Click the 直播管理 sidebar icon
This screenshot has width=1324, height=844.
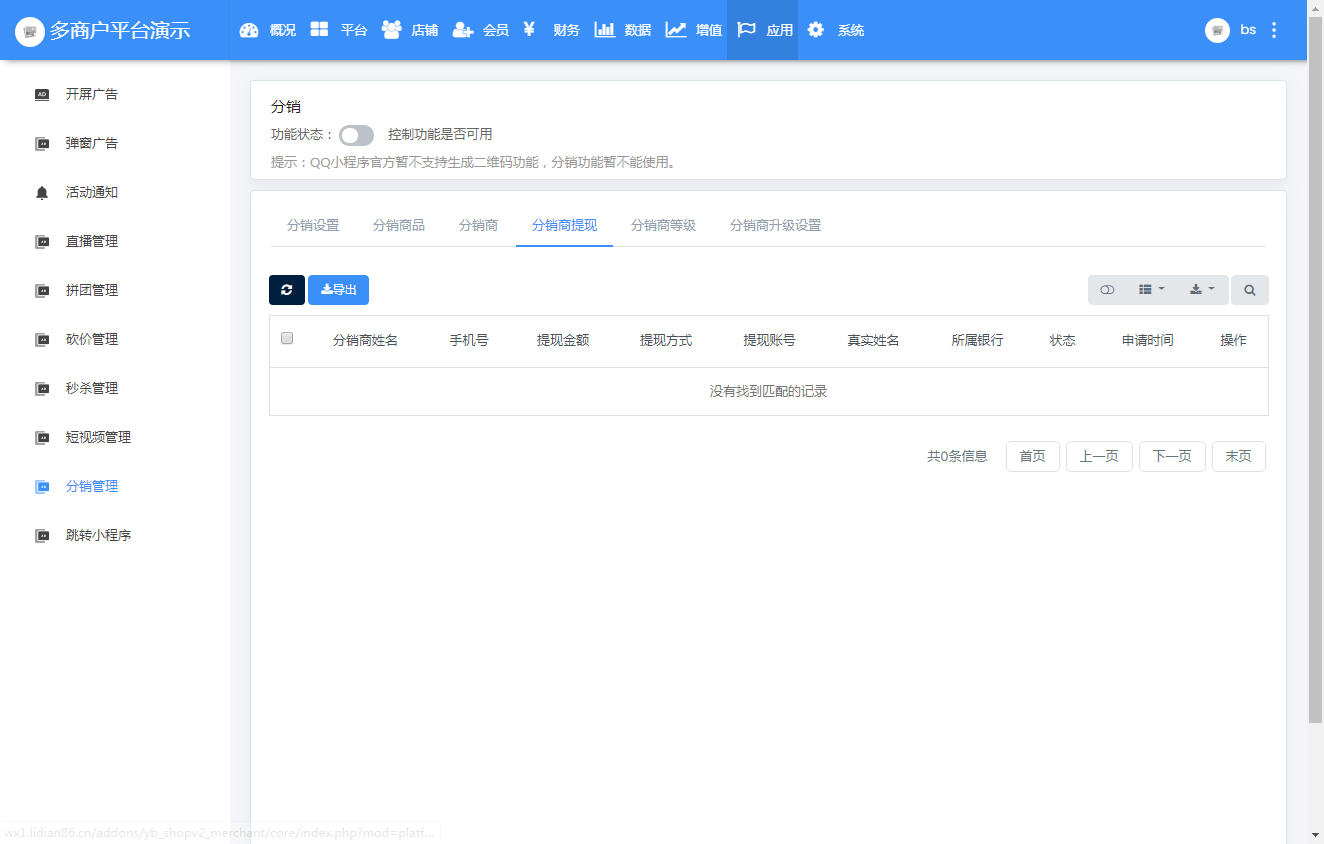[x=42, y=241]
